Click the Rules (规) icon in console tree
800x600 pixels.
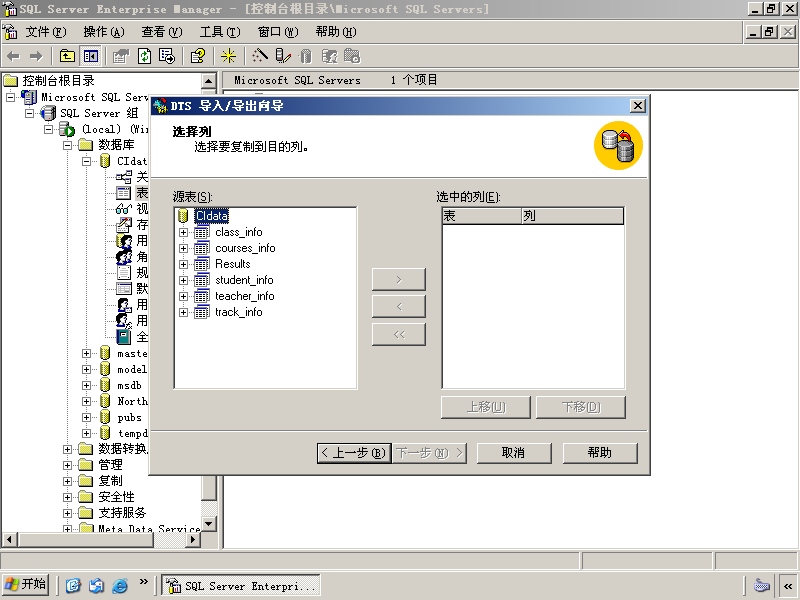tap(123, 272)
